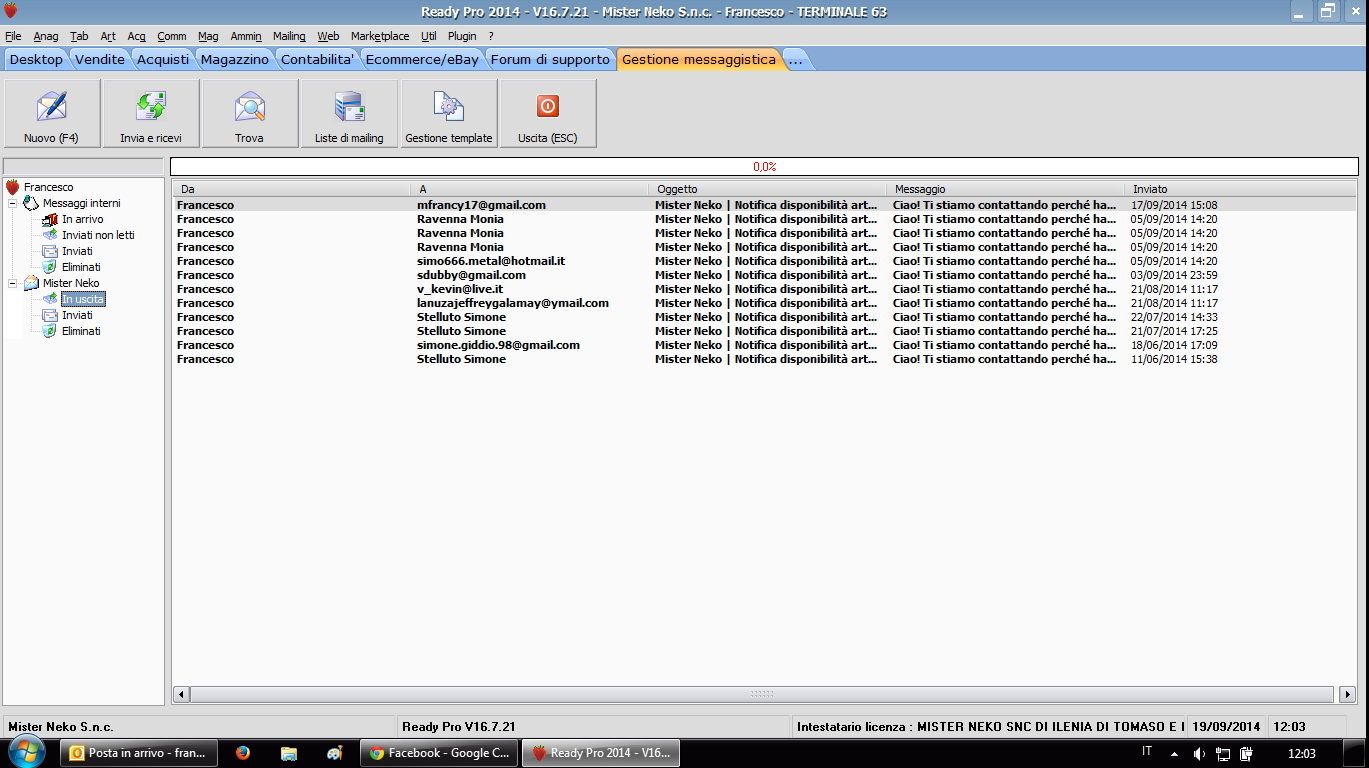
Task: Click the IT language indicator in the taskbar
Action: (1146, 751)
